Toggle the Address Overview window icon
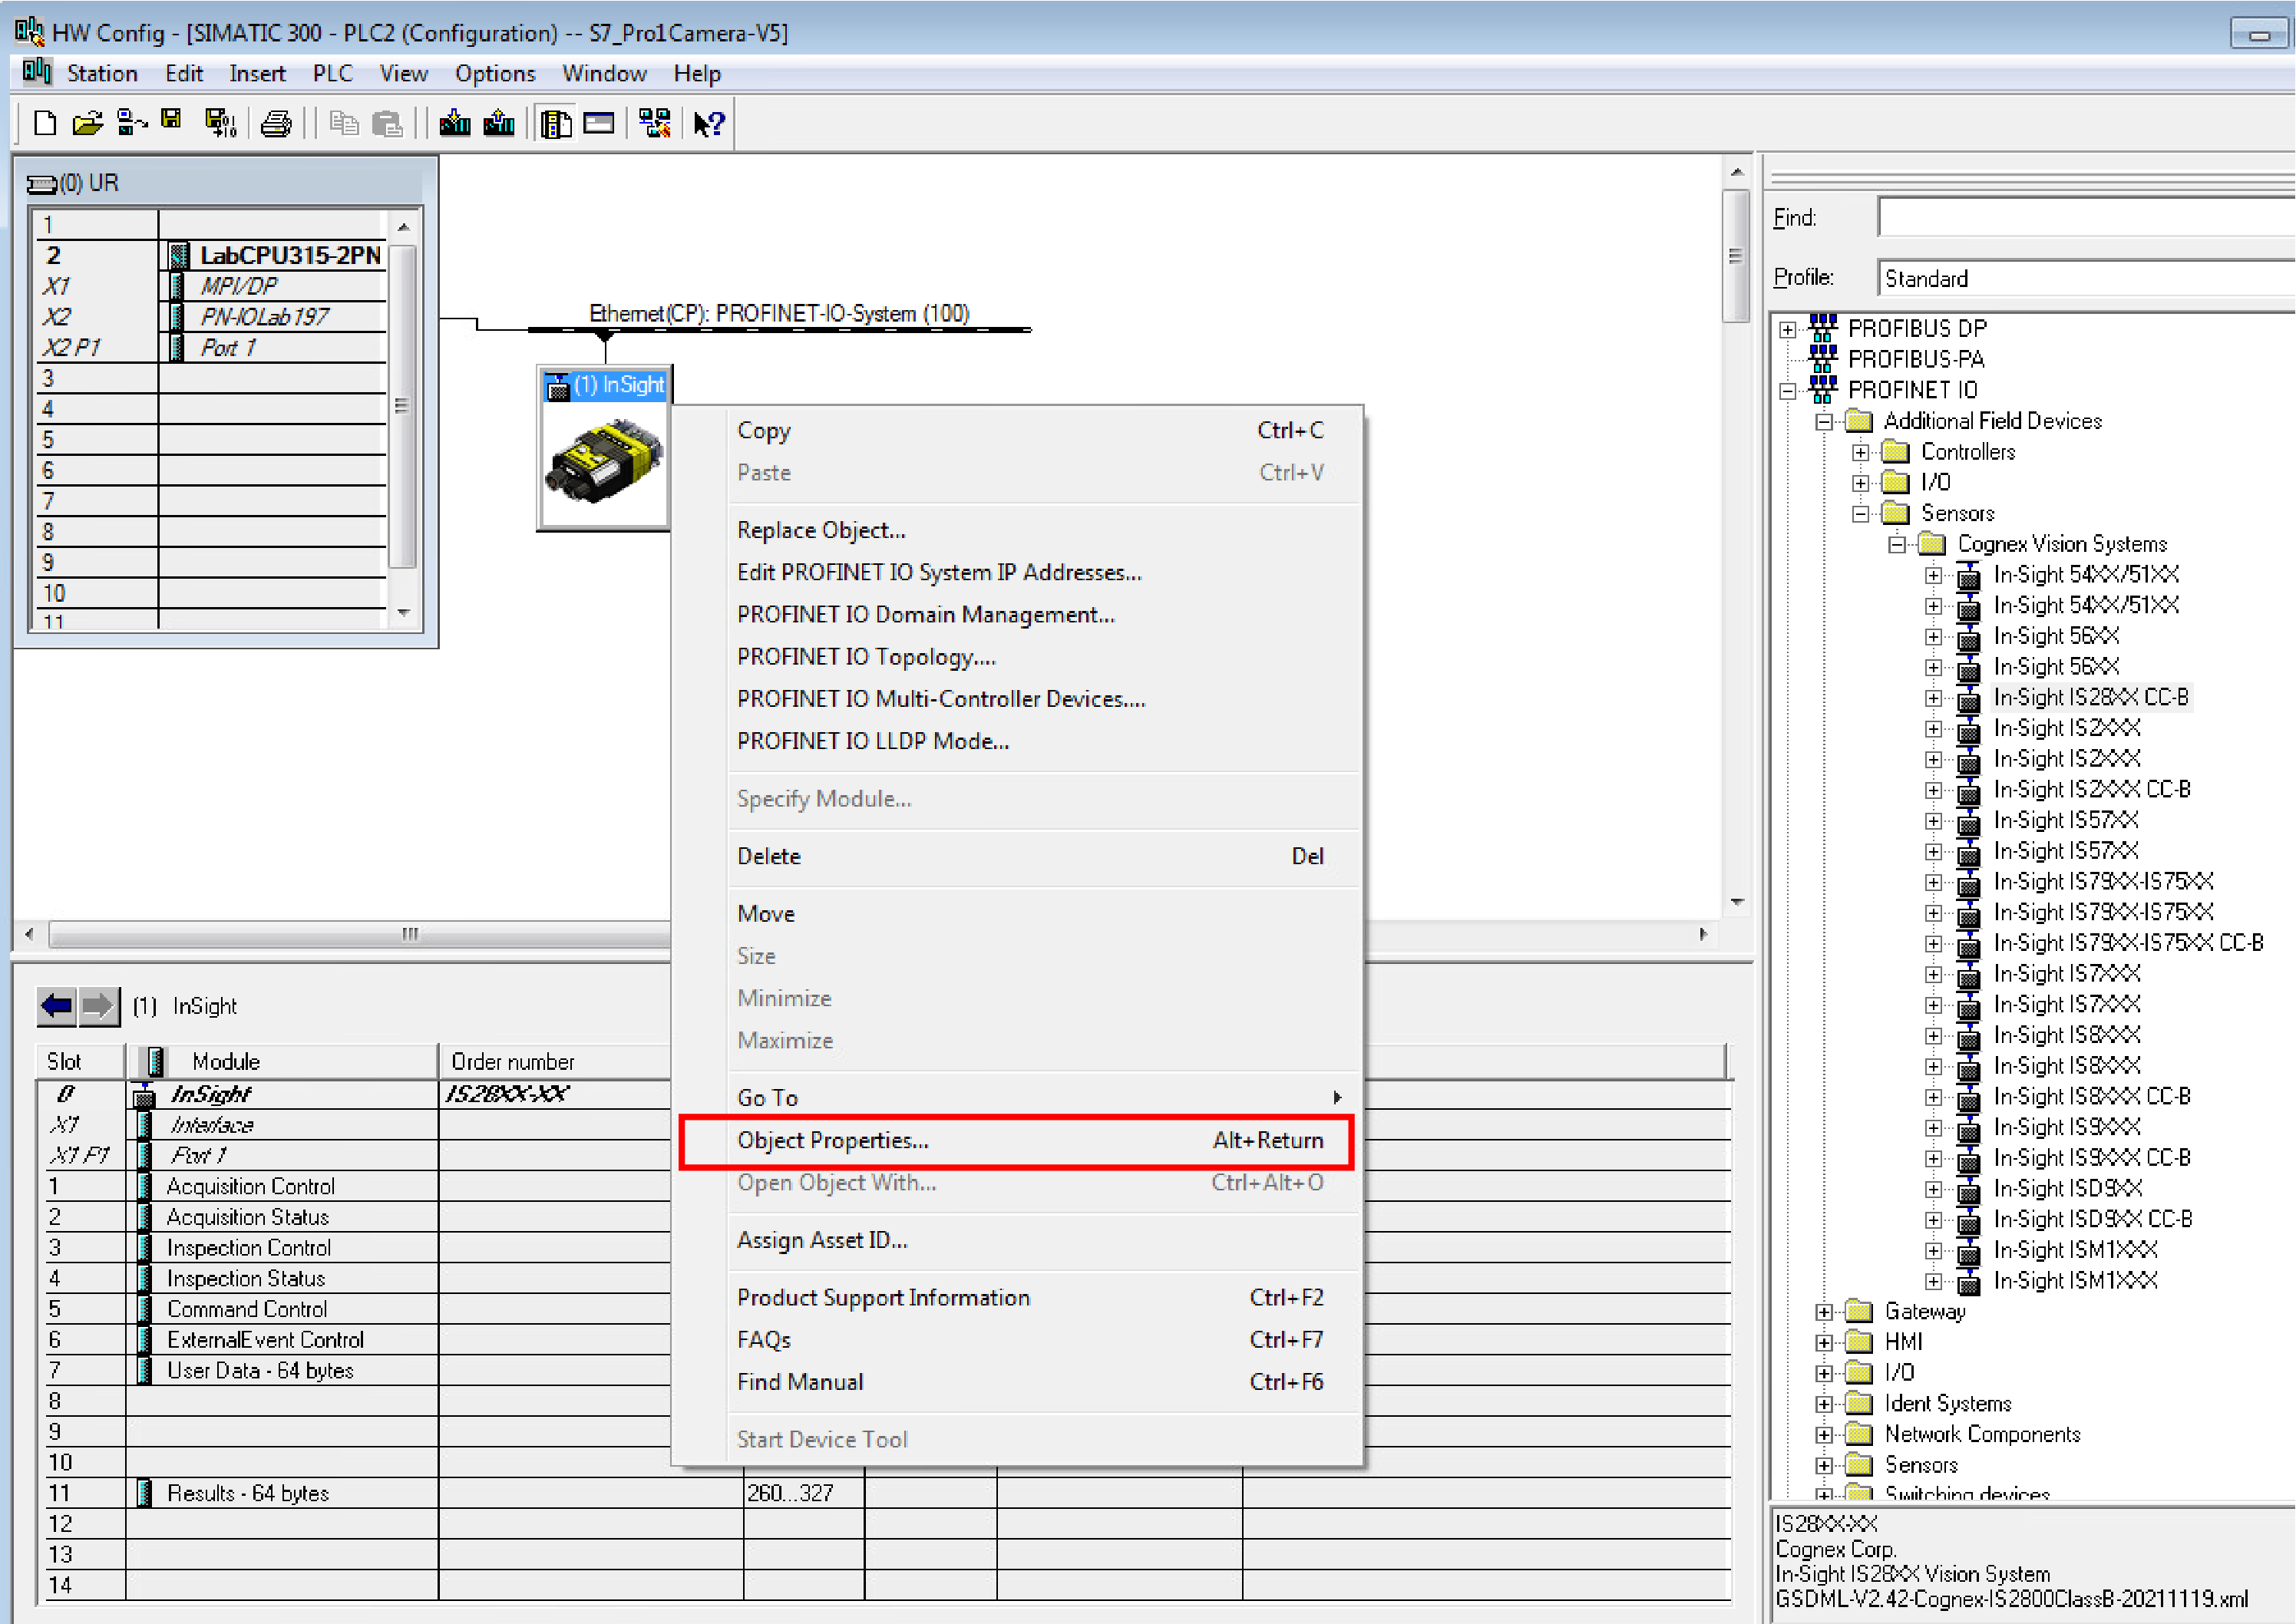This screenshot has height=1624, width=2296. [x=599, y=123]
